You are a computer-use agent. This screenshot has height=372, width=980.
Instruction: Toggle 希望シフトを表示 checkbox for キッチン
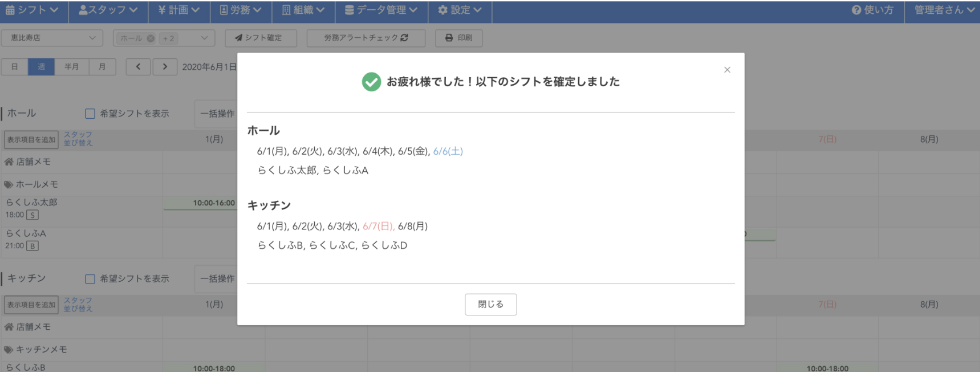click(x=90, y=279)
